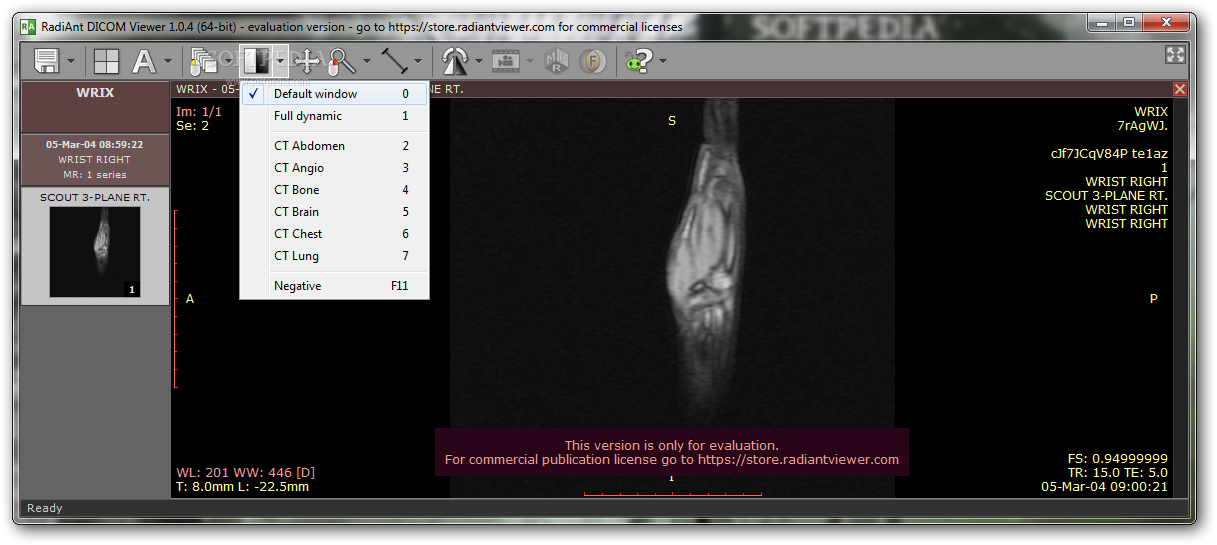This screenshot has width=1217, height=545.
Task: Expand measurement tools dropdown arrow
Action: coord(418,62)
